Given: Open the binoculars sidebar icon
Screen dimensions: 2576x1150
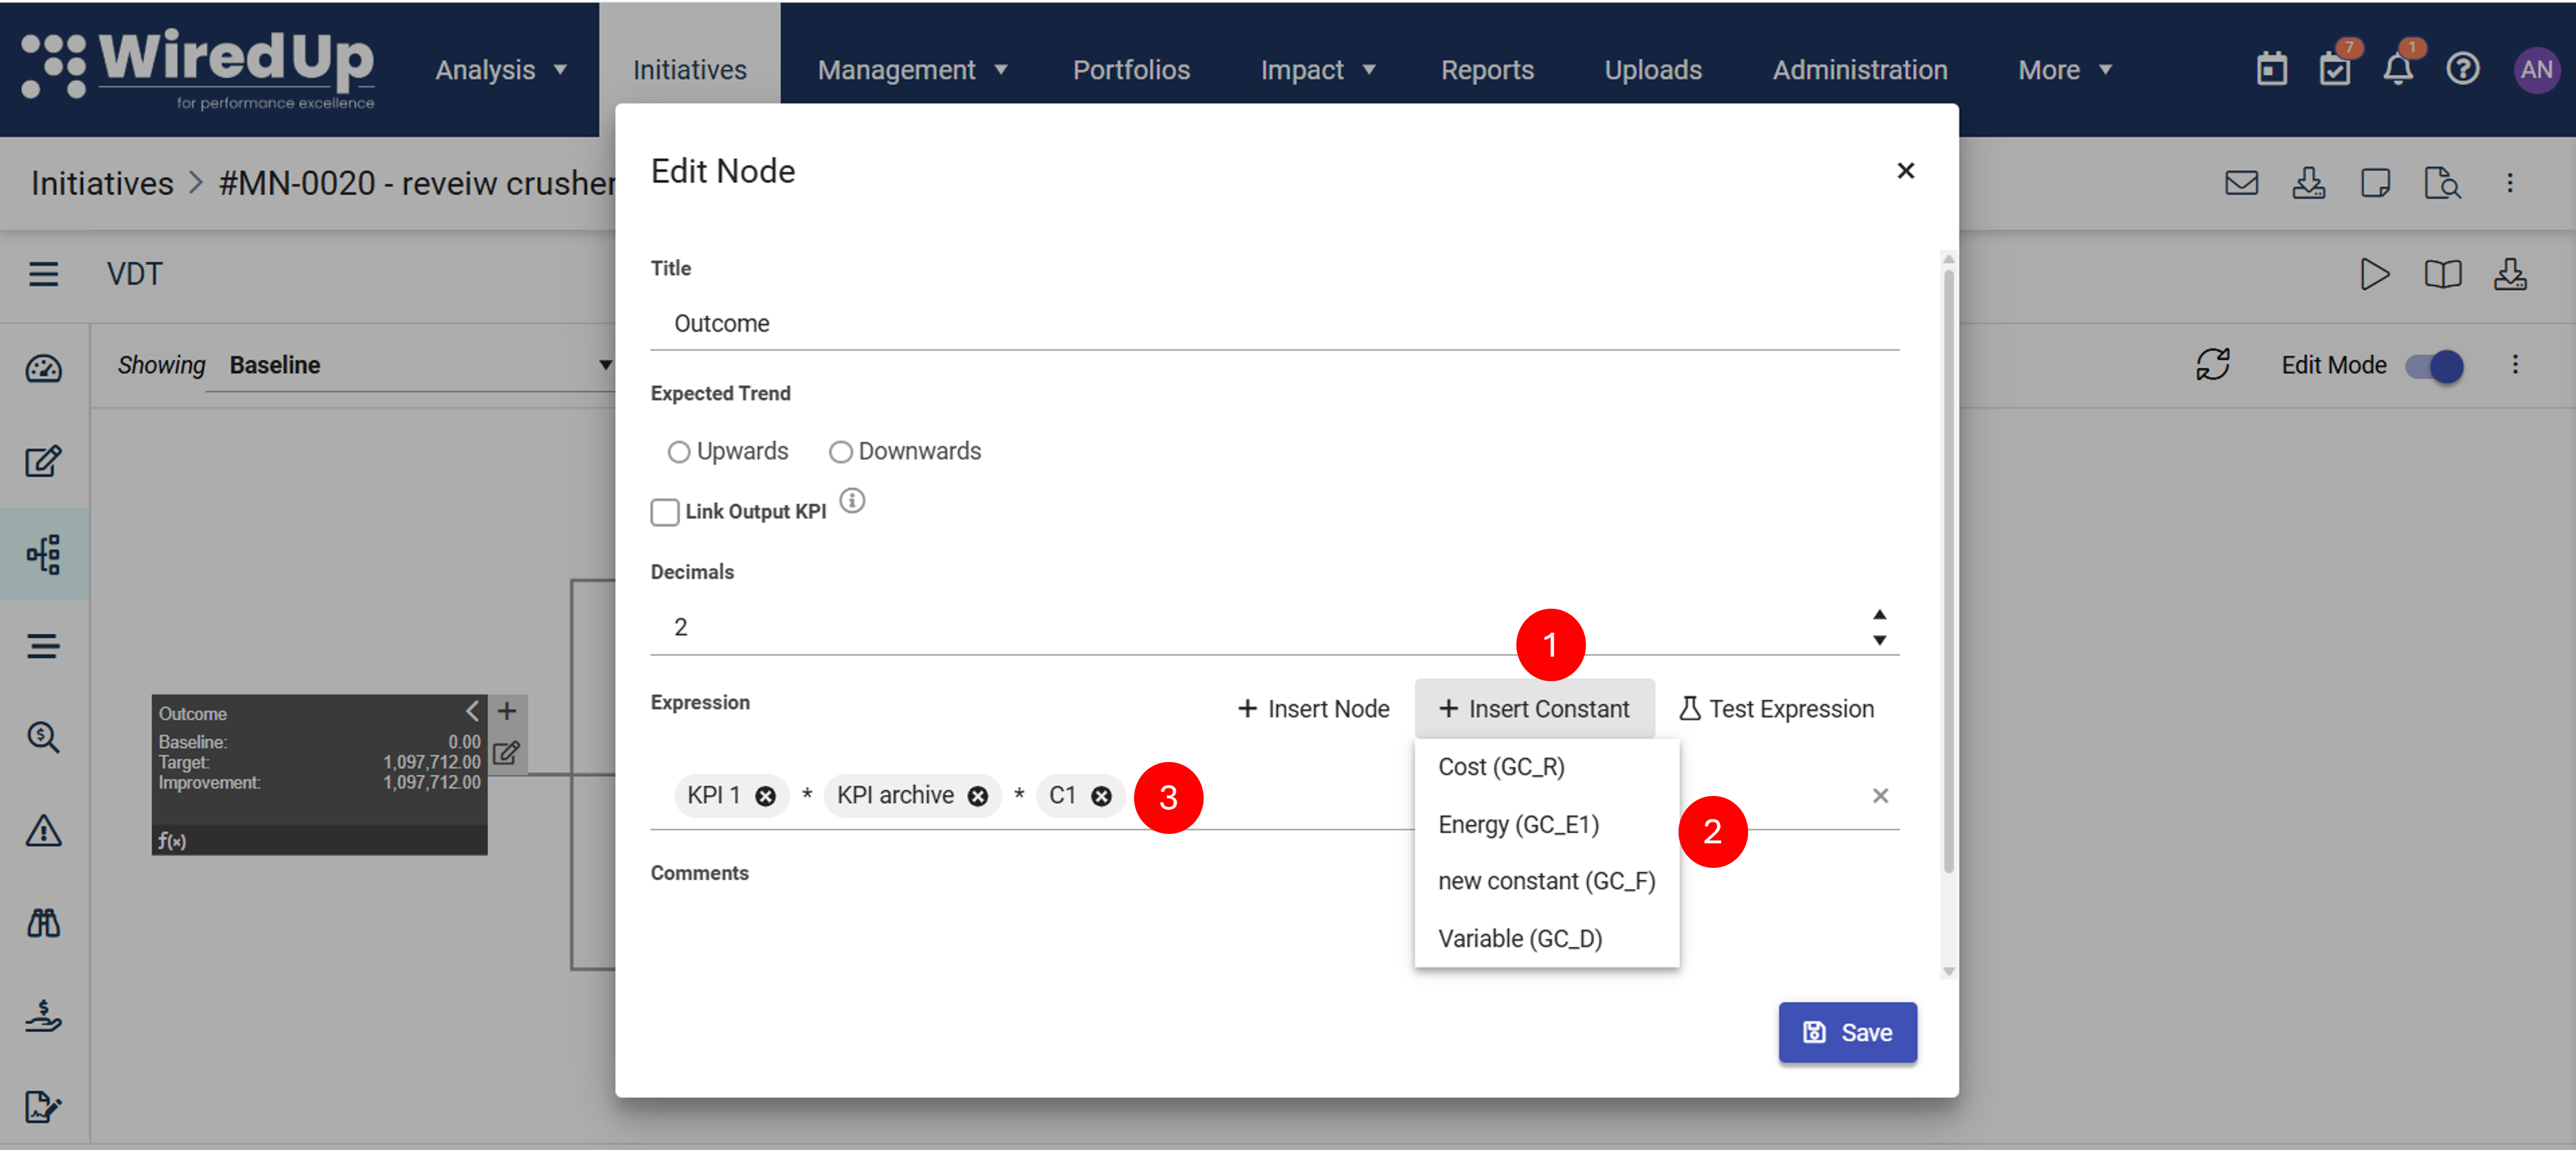Looking at the screenshot, I should pyautogui.click(x=43, y=923).
